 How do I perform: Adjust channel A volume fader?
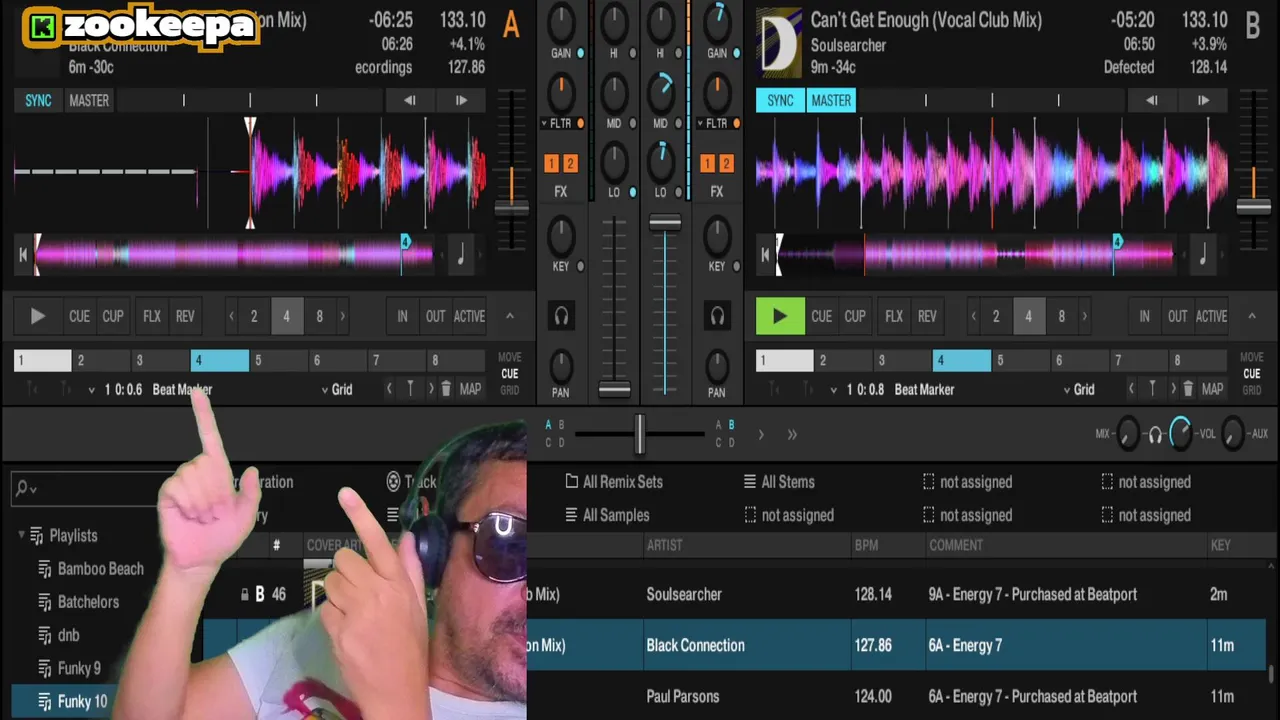614,389
